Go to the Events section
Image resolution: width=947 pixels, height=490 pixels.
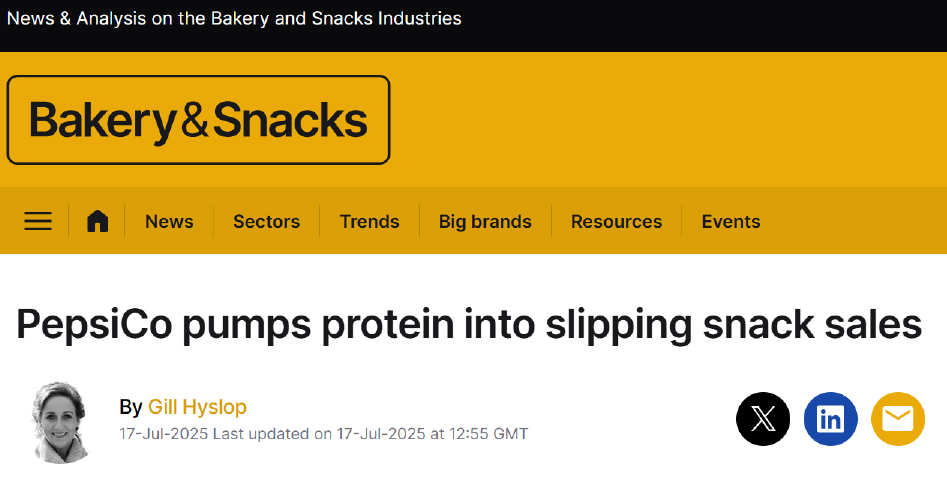[731, 222]
